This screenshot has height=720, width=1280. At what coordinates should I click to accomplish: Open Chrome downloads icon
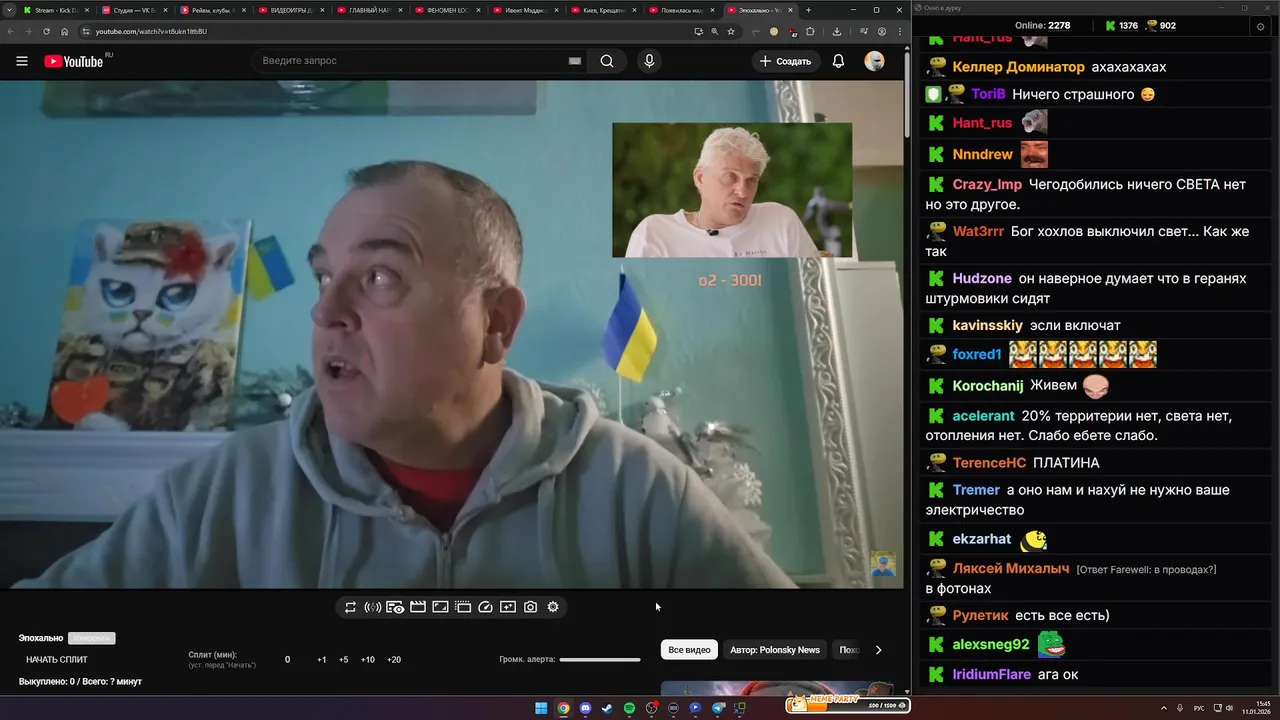[837, 31]
